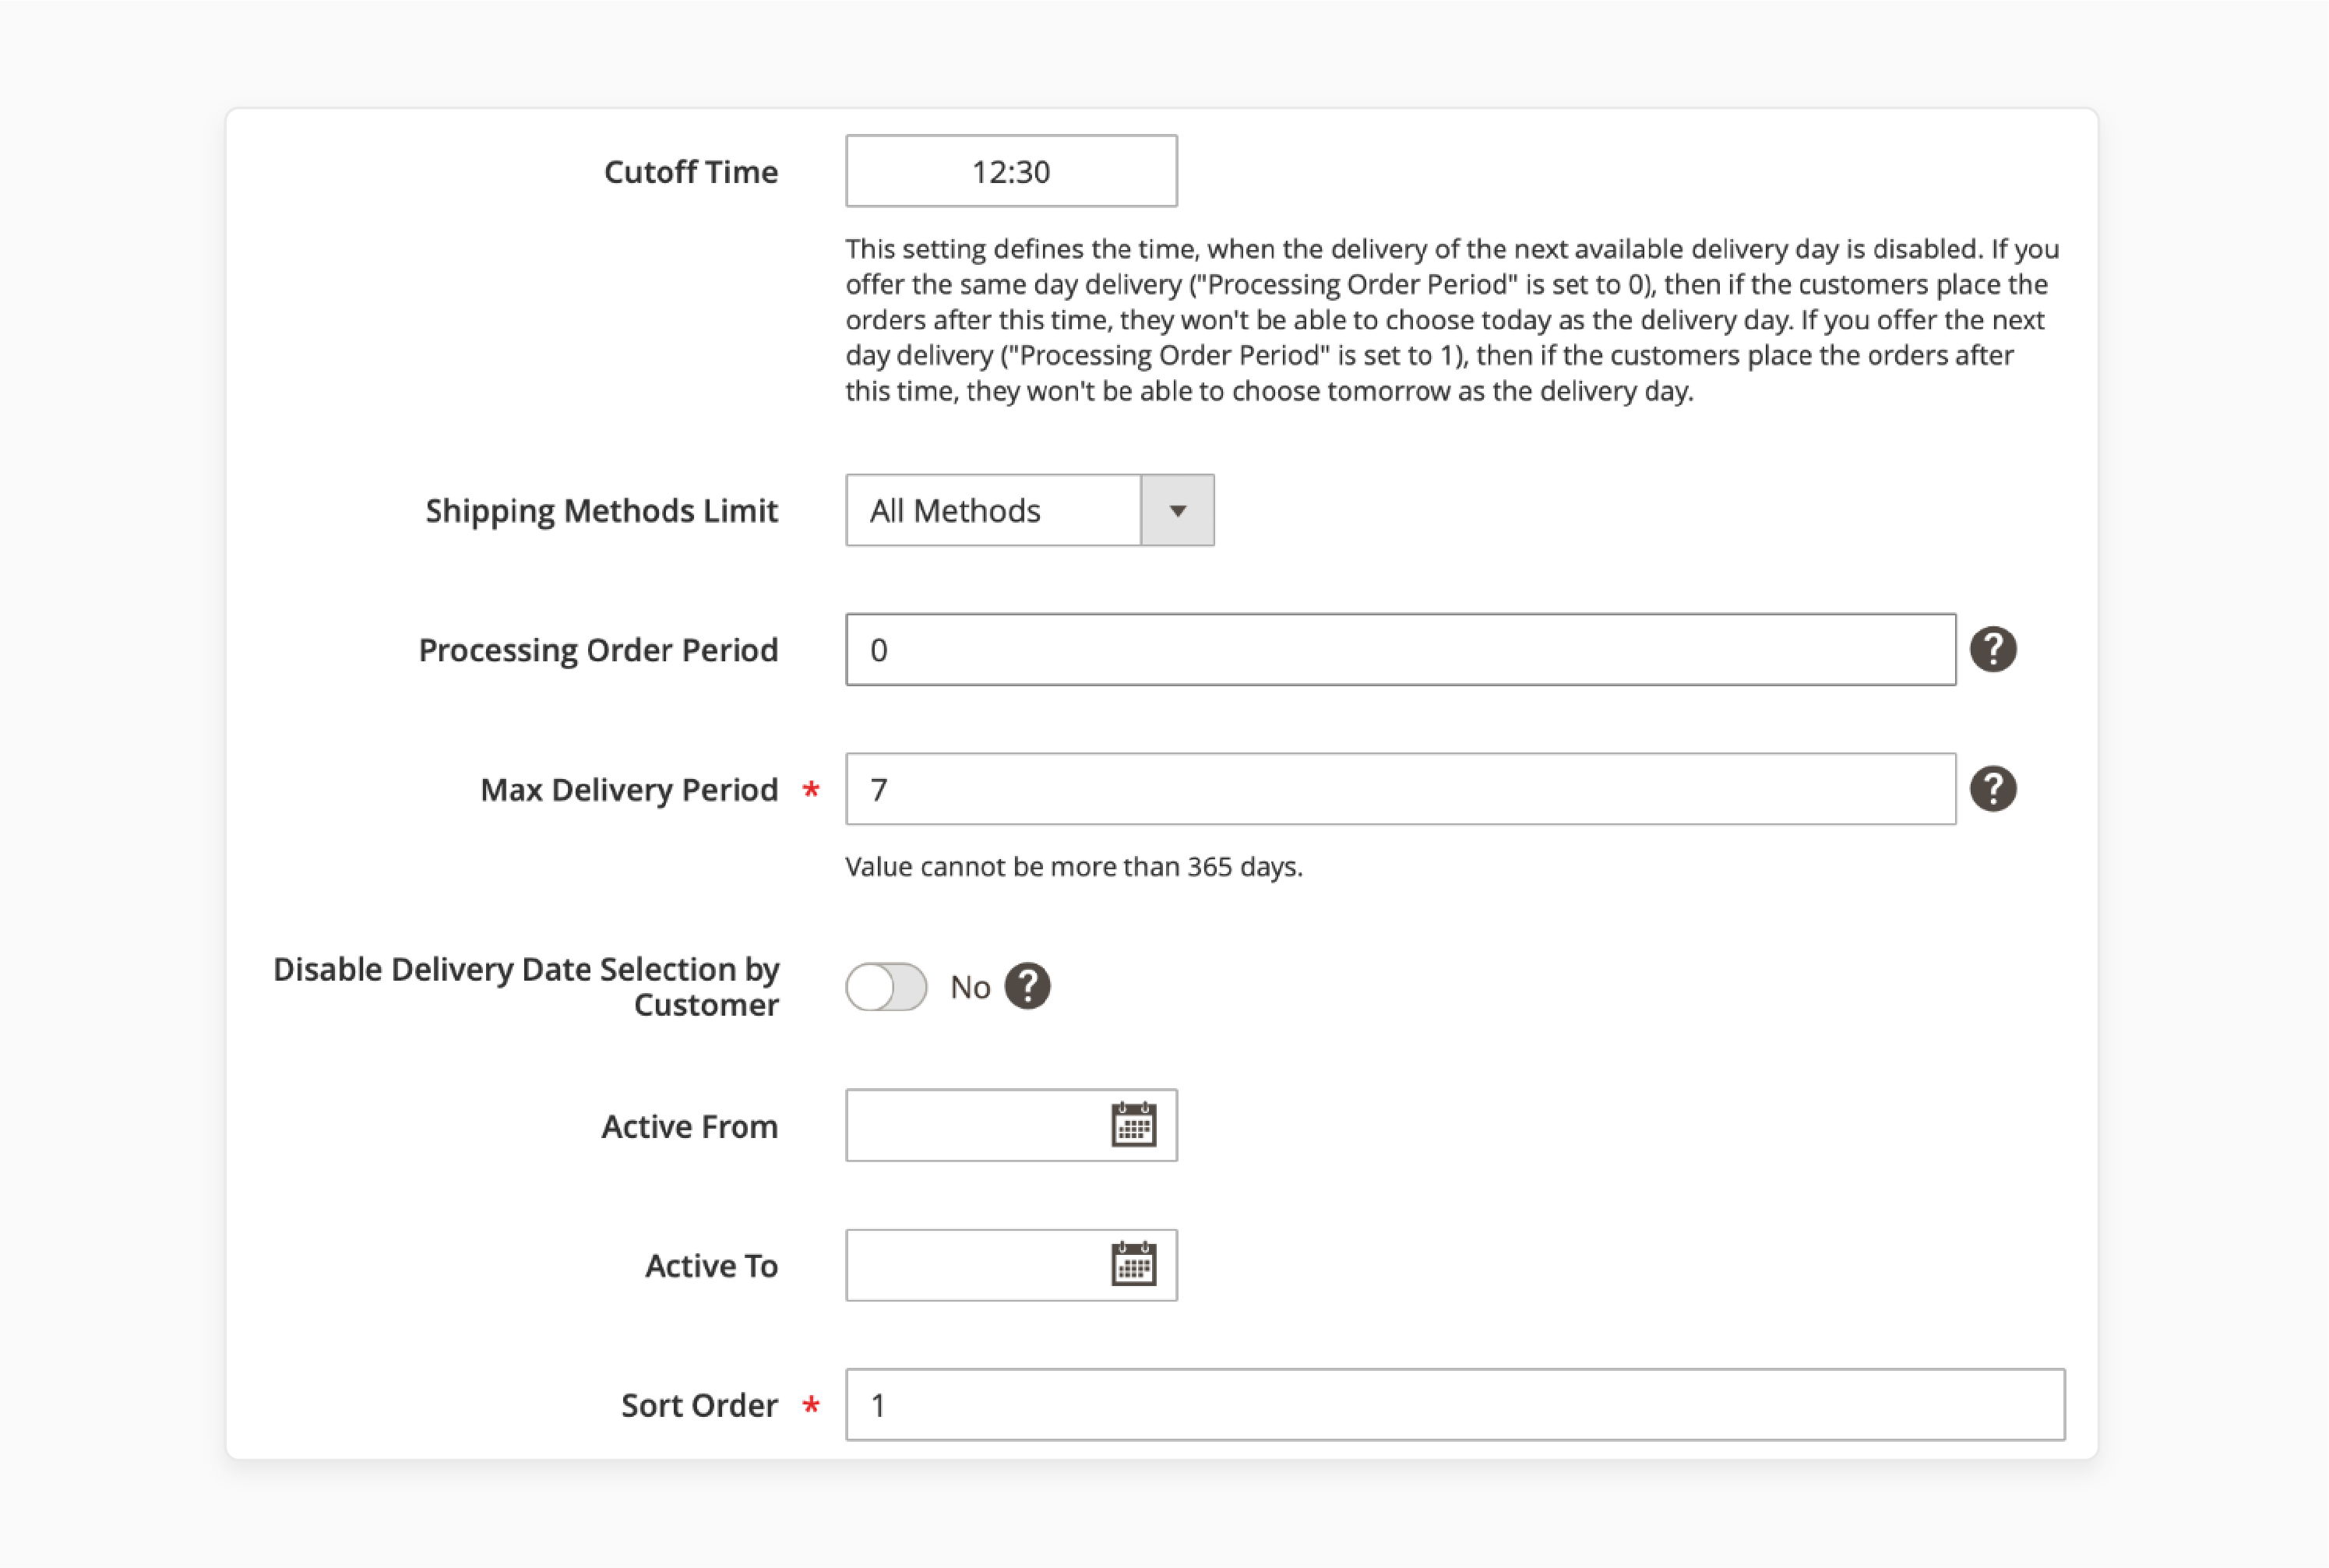Click the Shipping Methods Limit label
Viewport: 2329px width, 1568px height.
pos(602,511)
